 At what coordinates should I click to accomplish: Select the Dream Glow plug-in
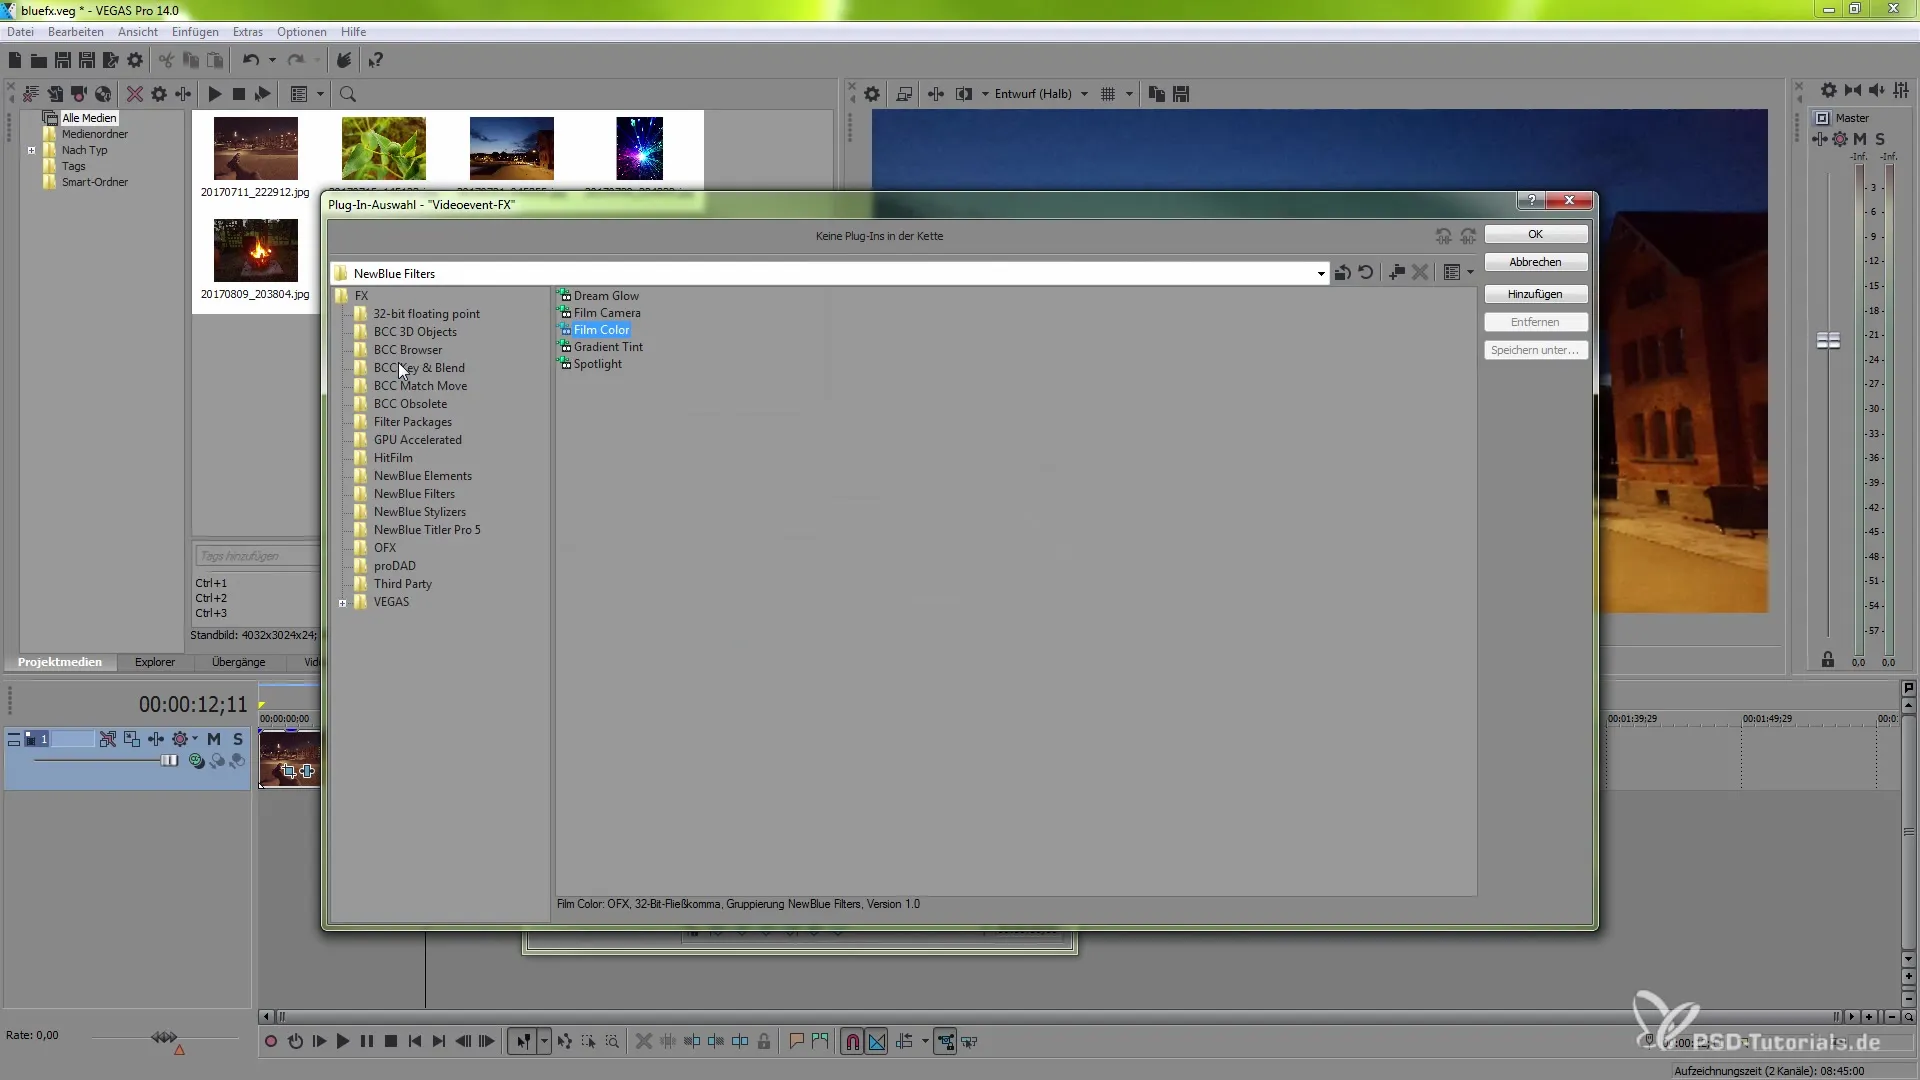pos(606,296)
